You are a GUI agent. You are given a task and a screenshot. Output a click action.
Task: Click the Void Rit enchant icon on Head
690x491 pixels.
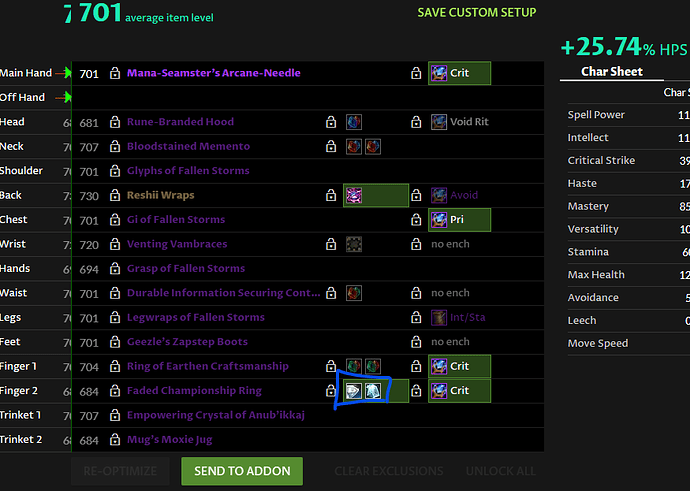point(439,122)
